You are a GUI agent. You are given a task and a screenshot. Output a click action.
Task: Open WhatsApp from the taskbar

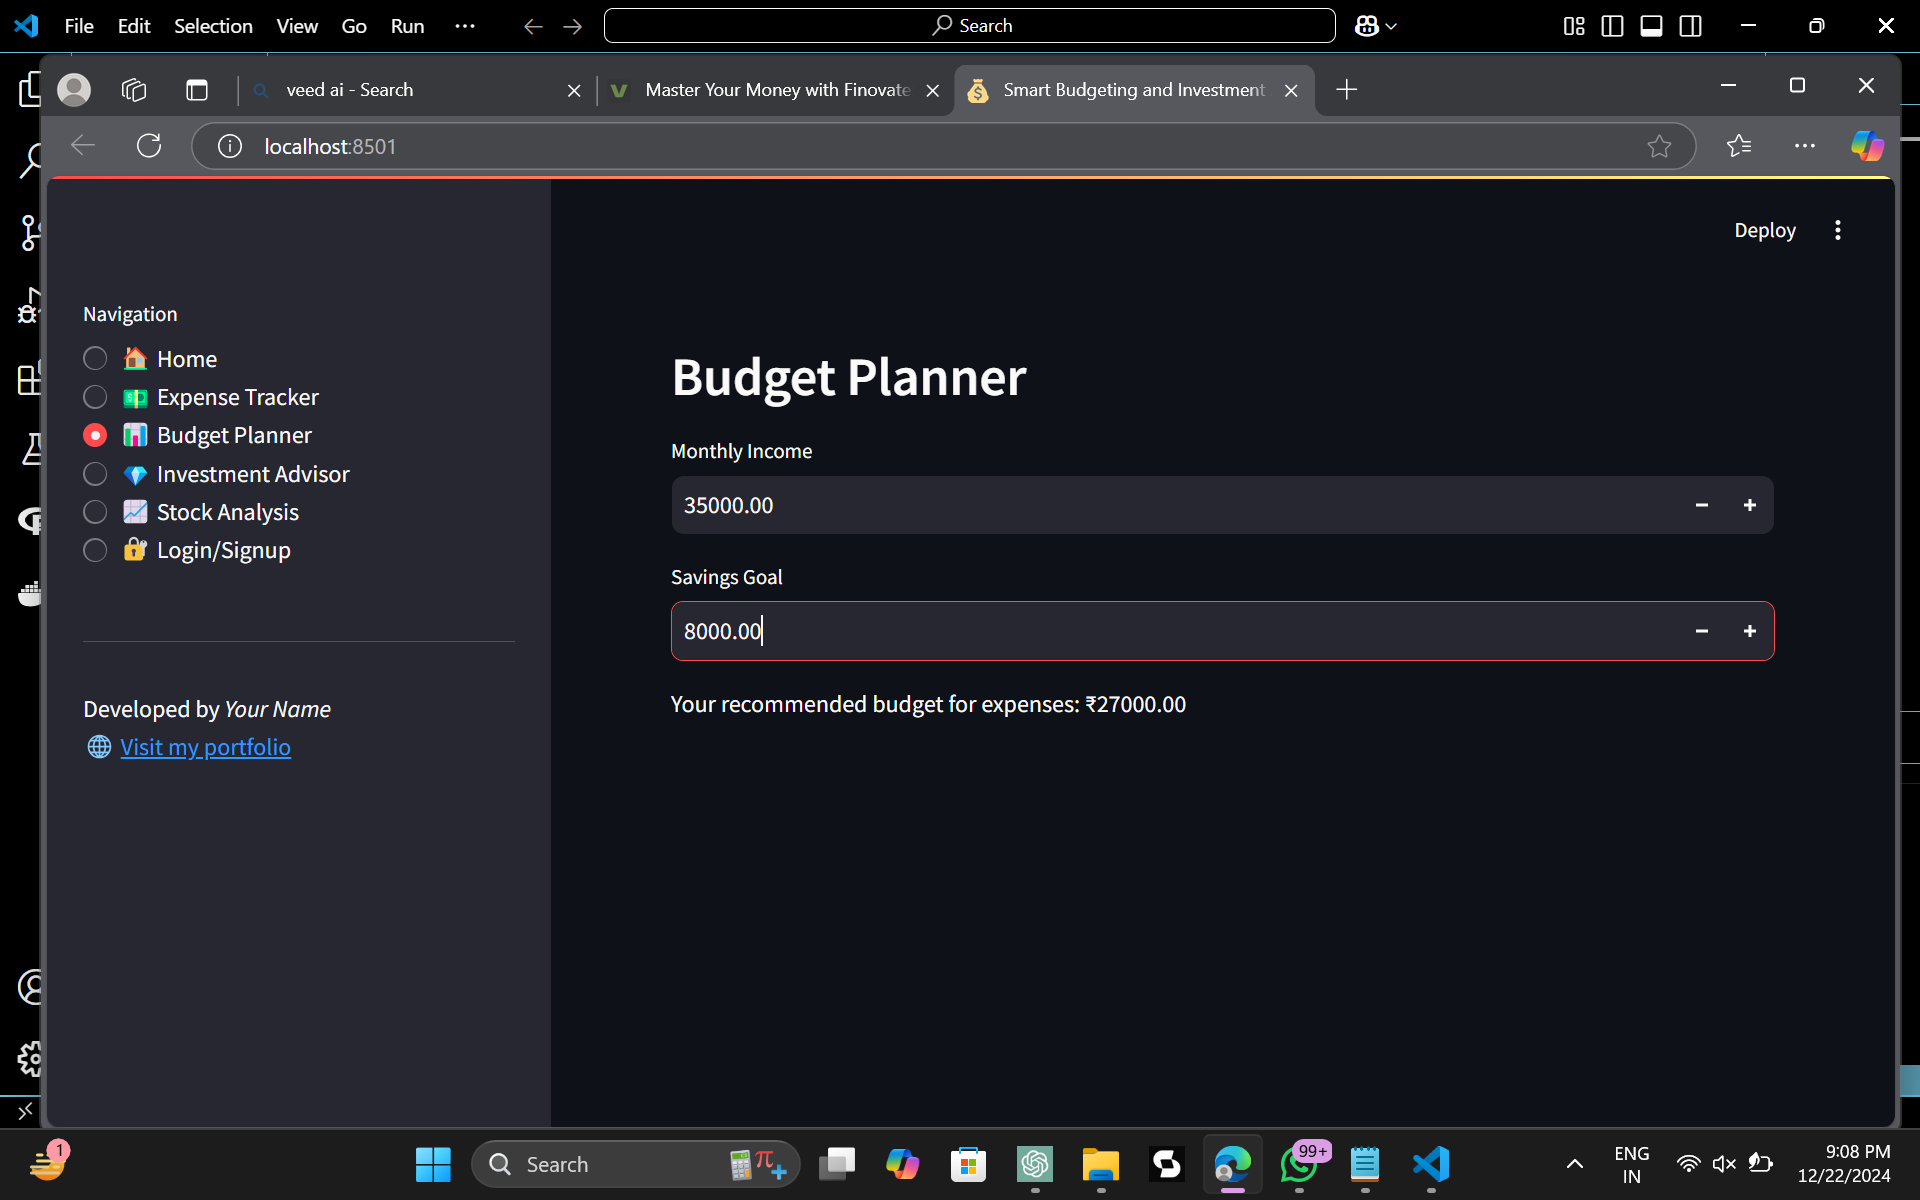[x=1299, y=1164]
